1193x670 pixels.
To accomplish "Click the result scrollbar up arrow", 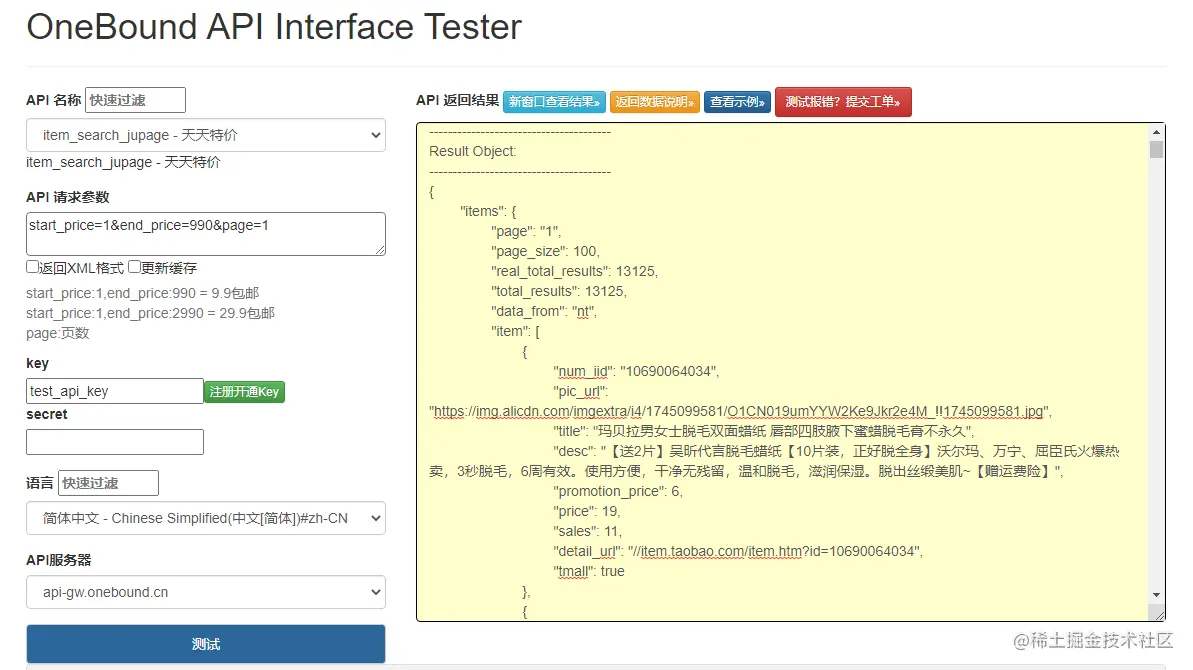I will coord(1156,132).
